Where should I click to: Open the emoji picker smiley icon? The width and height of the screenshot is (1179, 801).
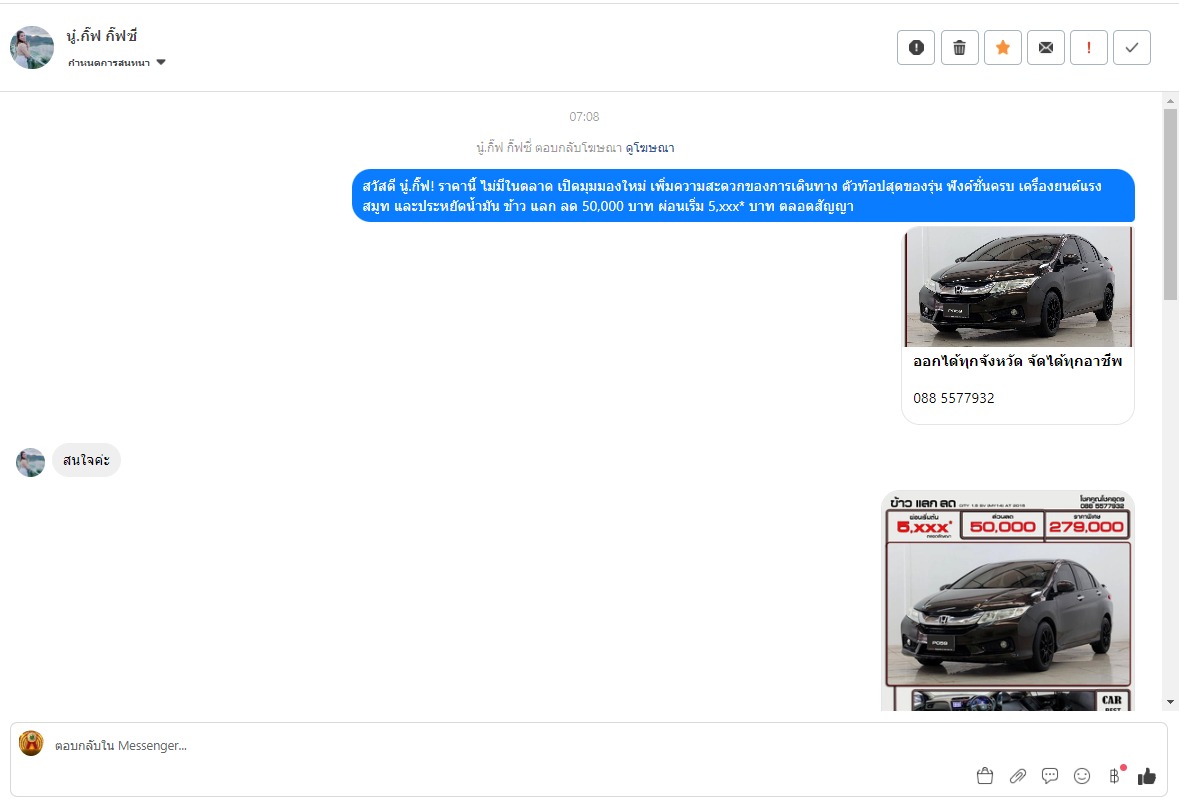pyautogui.click(x=1082, y=776)
